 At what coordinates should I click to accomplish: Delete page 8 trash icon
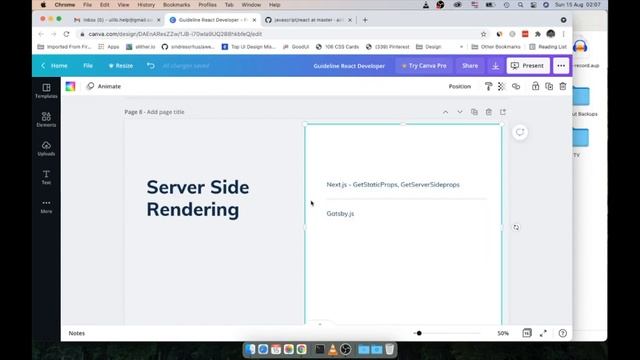(x=489, y=112)
